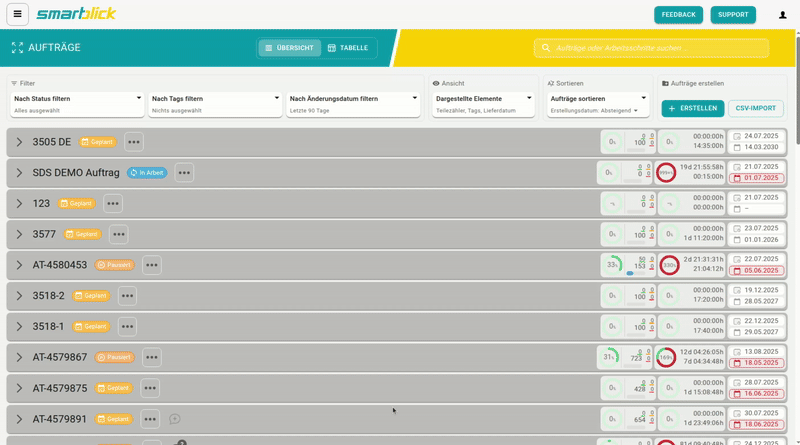Expand the AT-4580453 order row

[x=19, y=265]
